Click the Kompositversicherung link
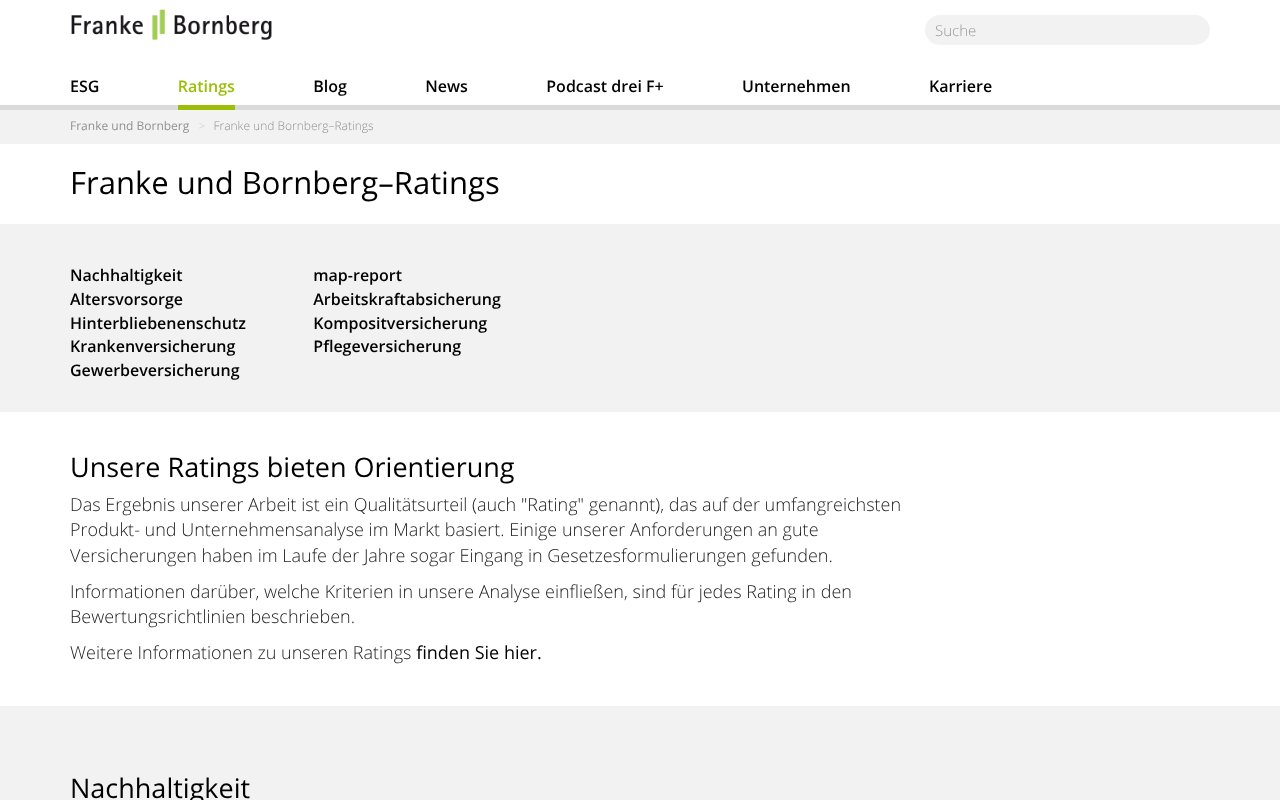This screenshot has height=800, width=1280. pyautogui.click(x=400, y=323)
